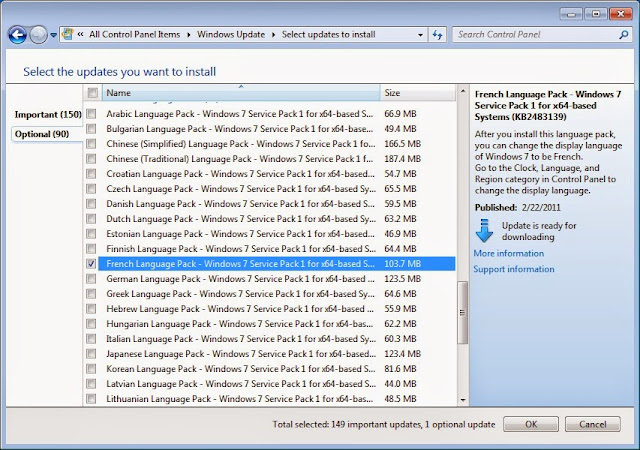Click the update list scrollbar thumb
The image size is (640, 450).
462,313
